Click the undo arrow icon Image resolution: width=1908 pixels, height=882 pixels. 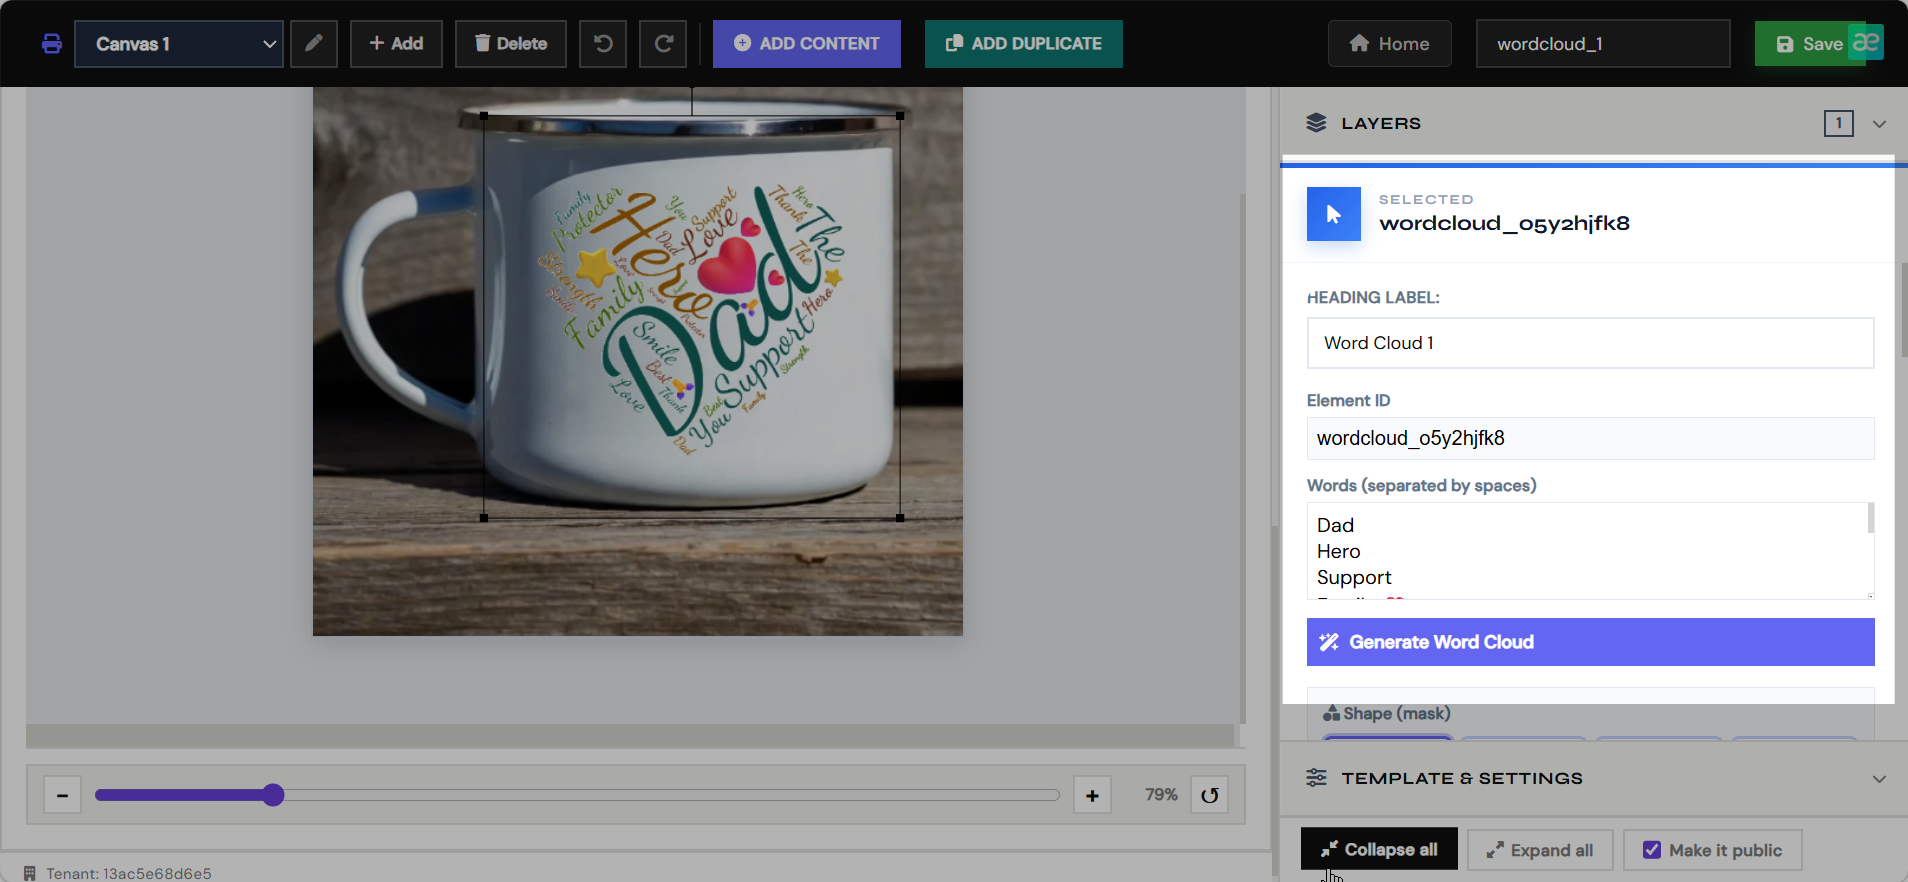(603, 44)
